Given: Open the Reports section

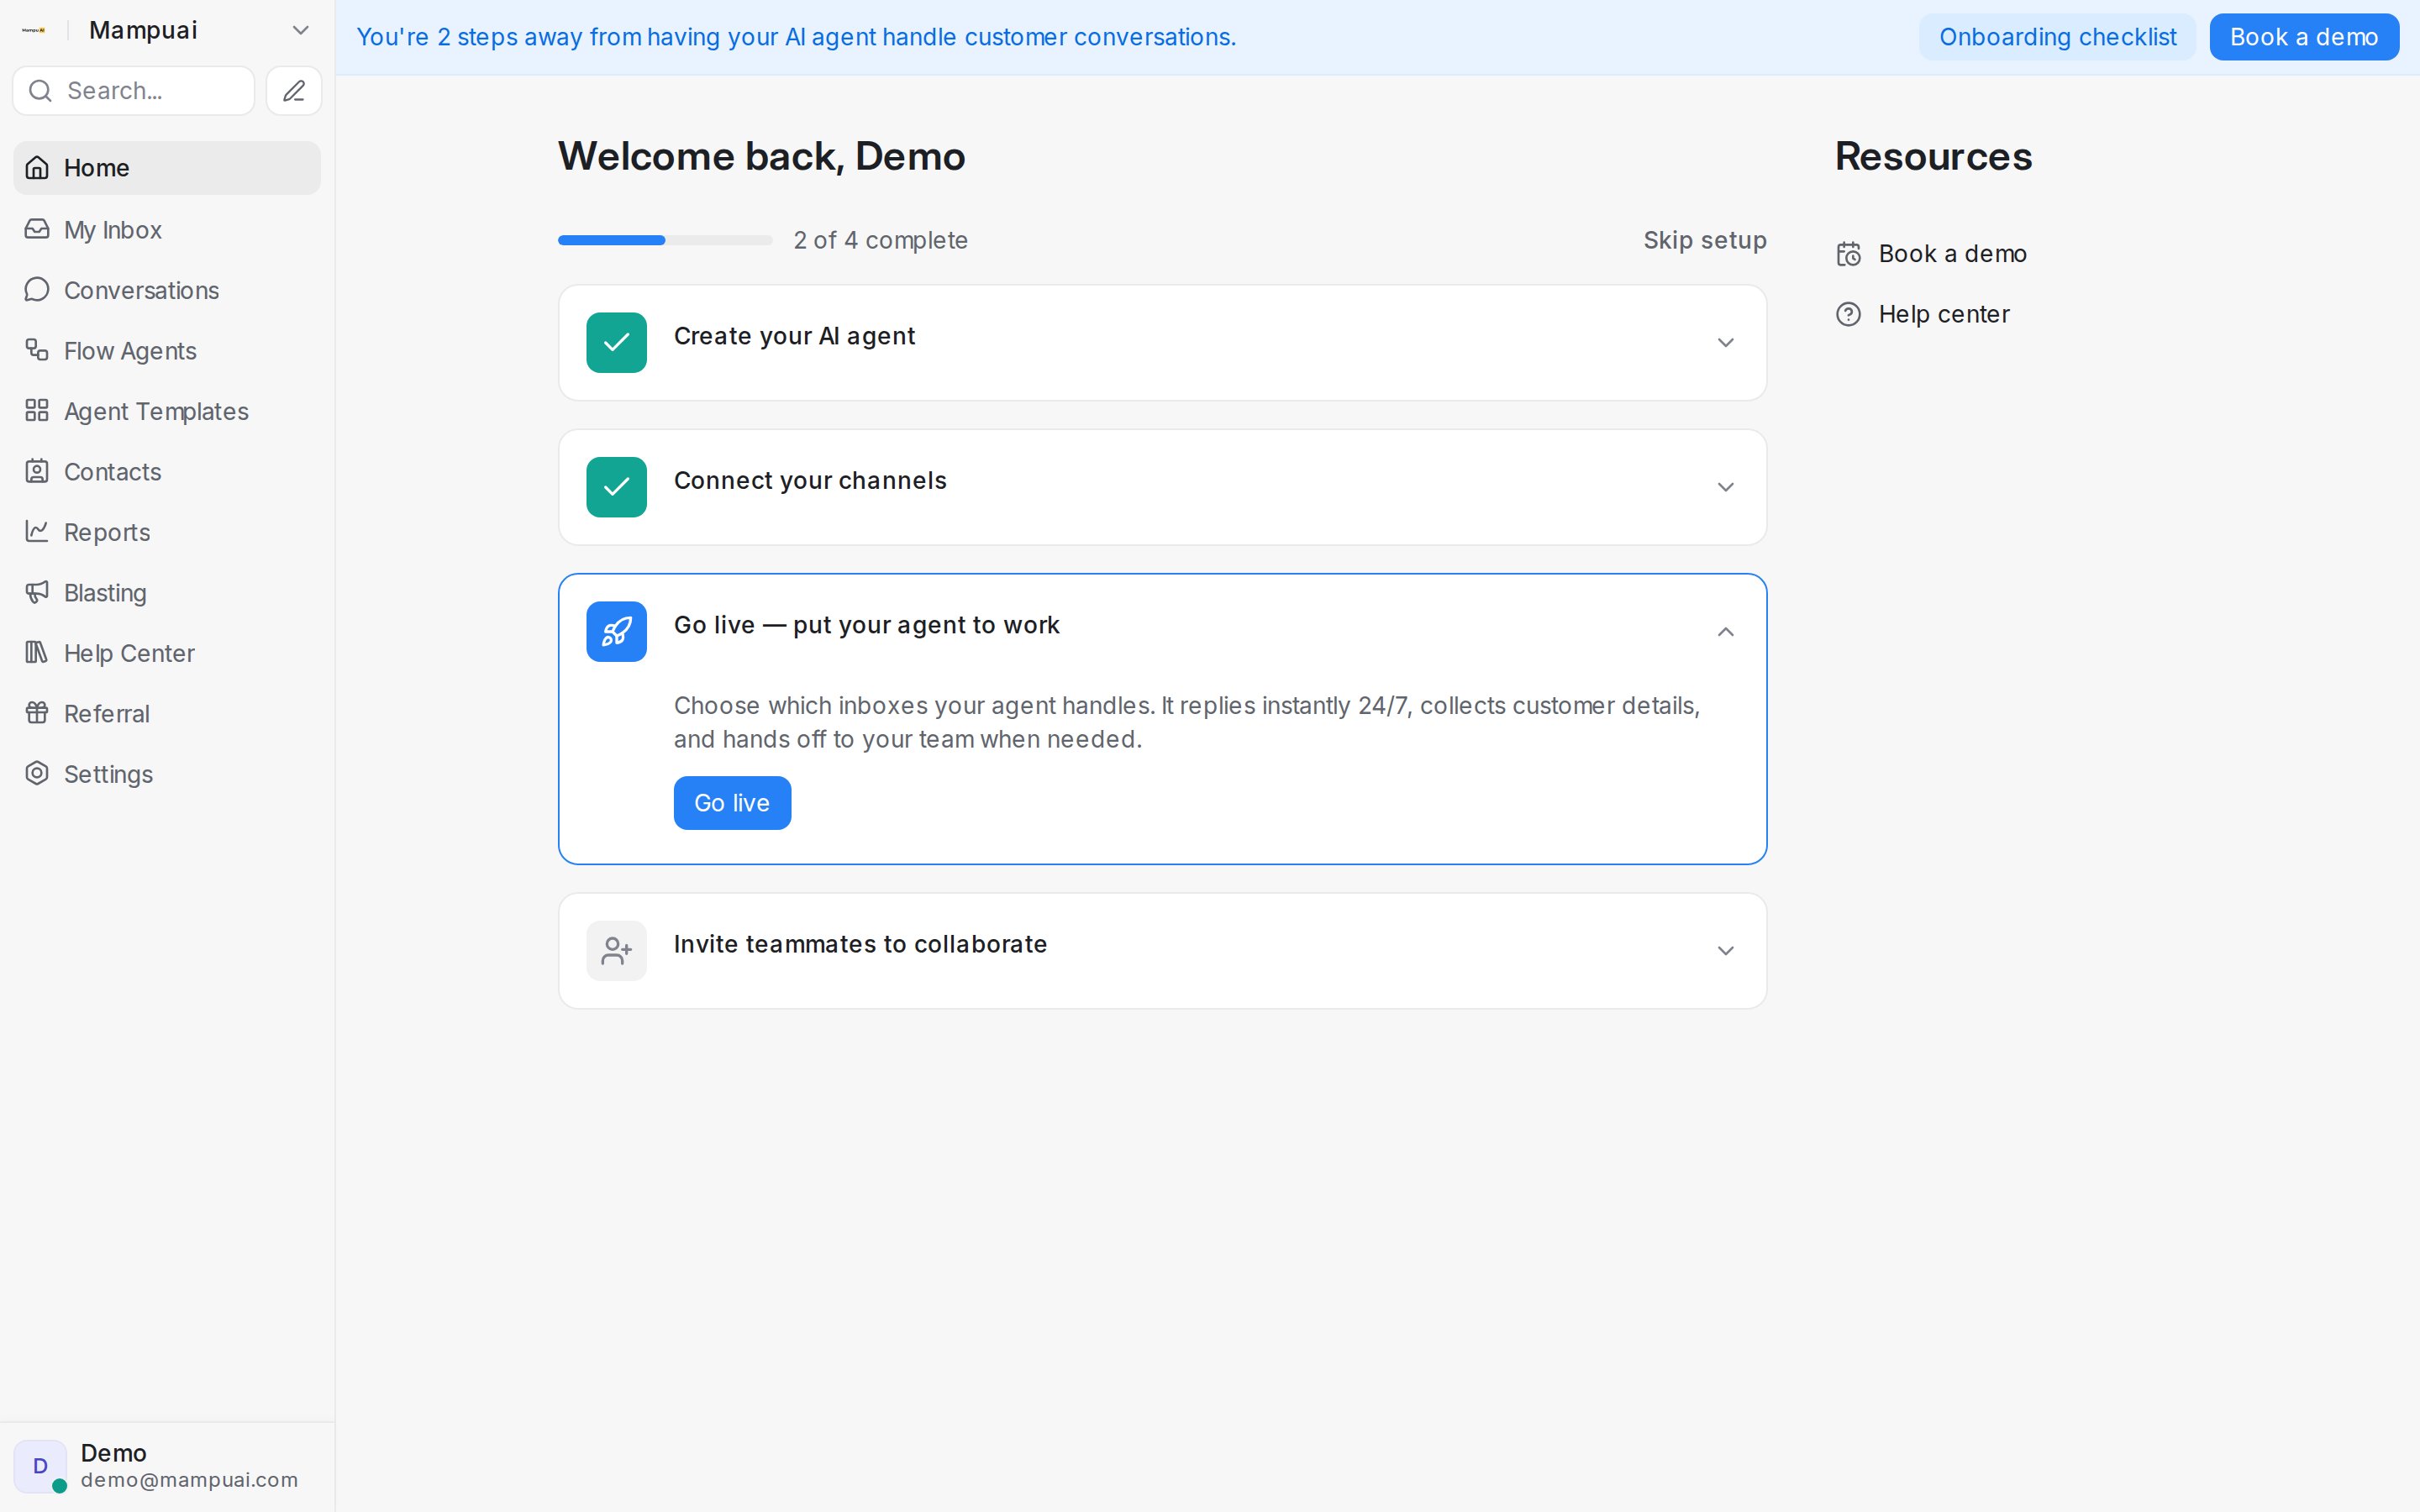Looking at the screenshot, I should (167, 532).
